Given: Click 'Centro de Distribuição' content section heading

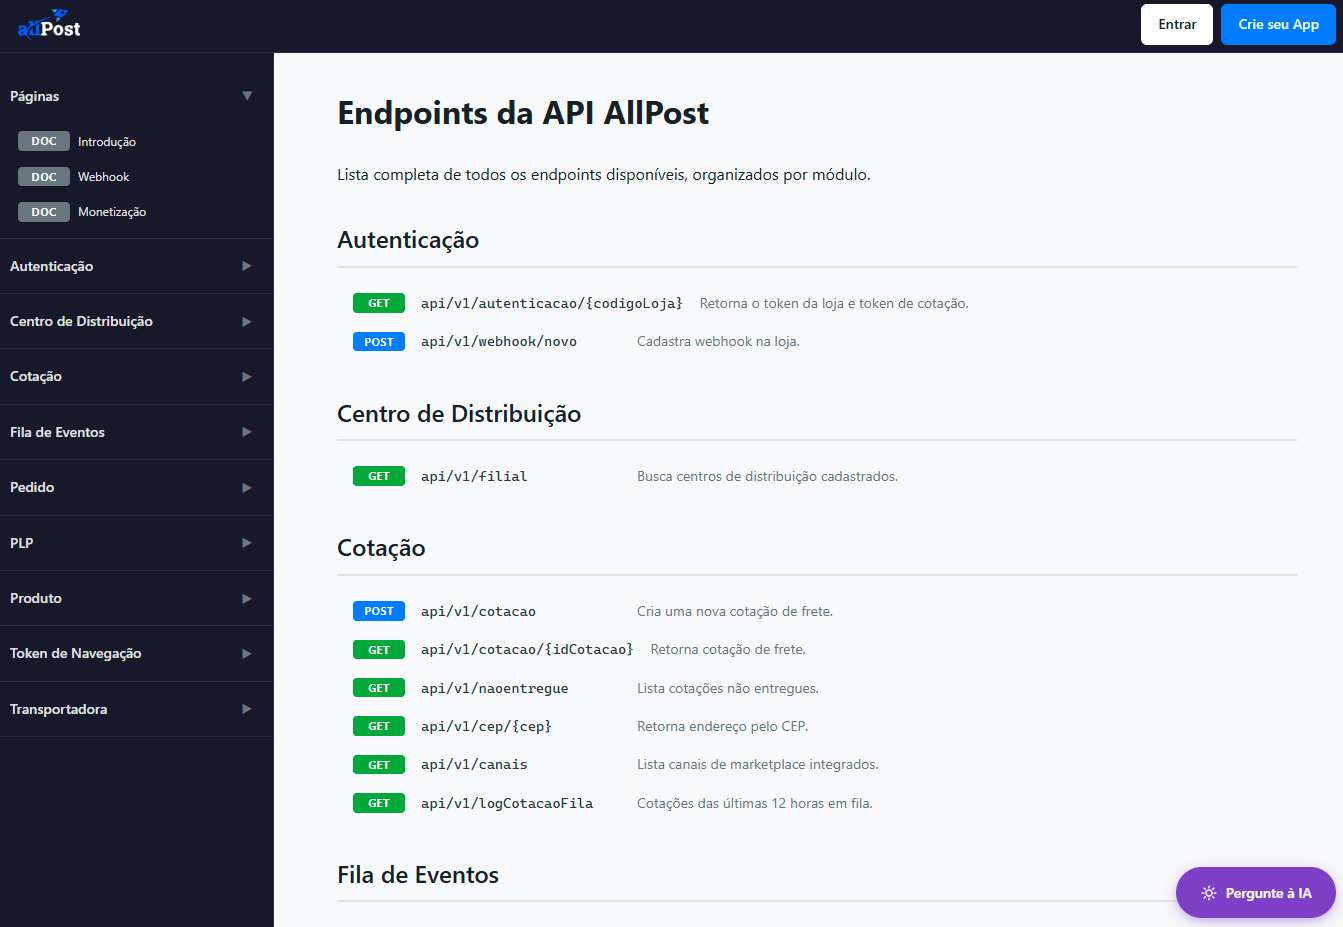Looking at the screenshot, I should coord(459,414).
